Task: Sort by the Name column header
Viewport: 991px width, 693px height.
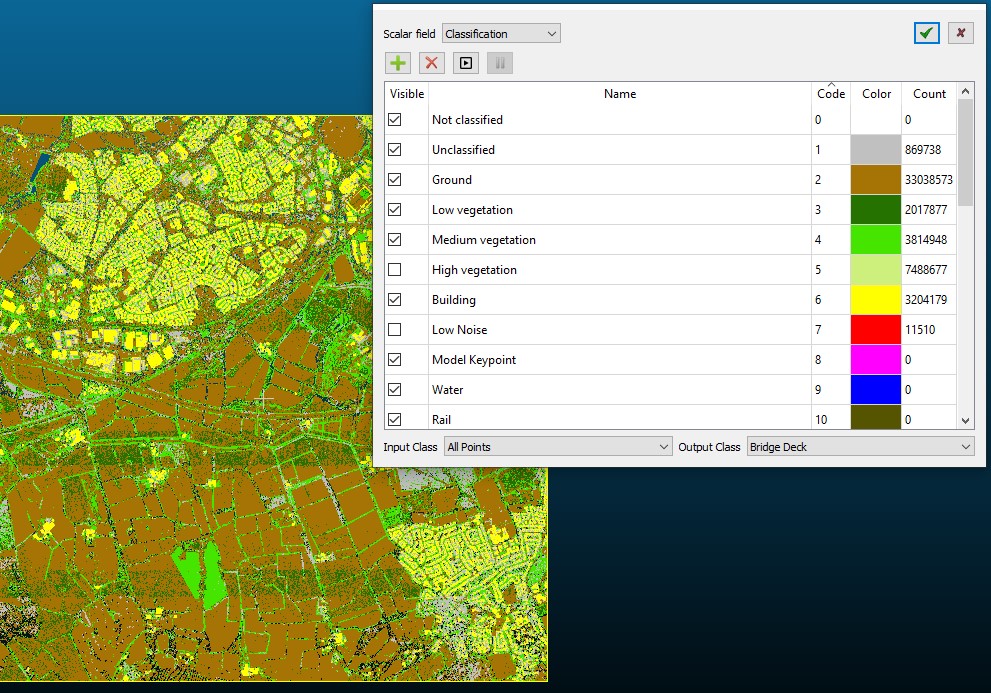Action: 620,94
